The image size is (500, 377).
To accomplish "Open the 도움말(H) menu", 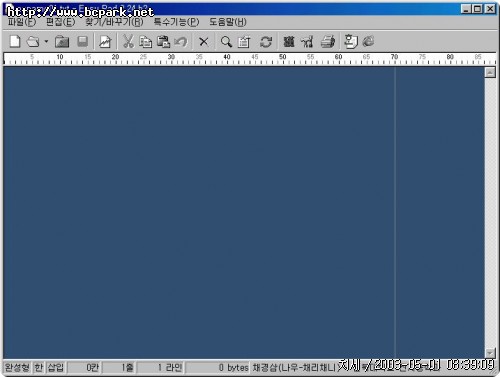I will (x=228, y=22).
